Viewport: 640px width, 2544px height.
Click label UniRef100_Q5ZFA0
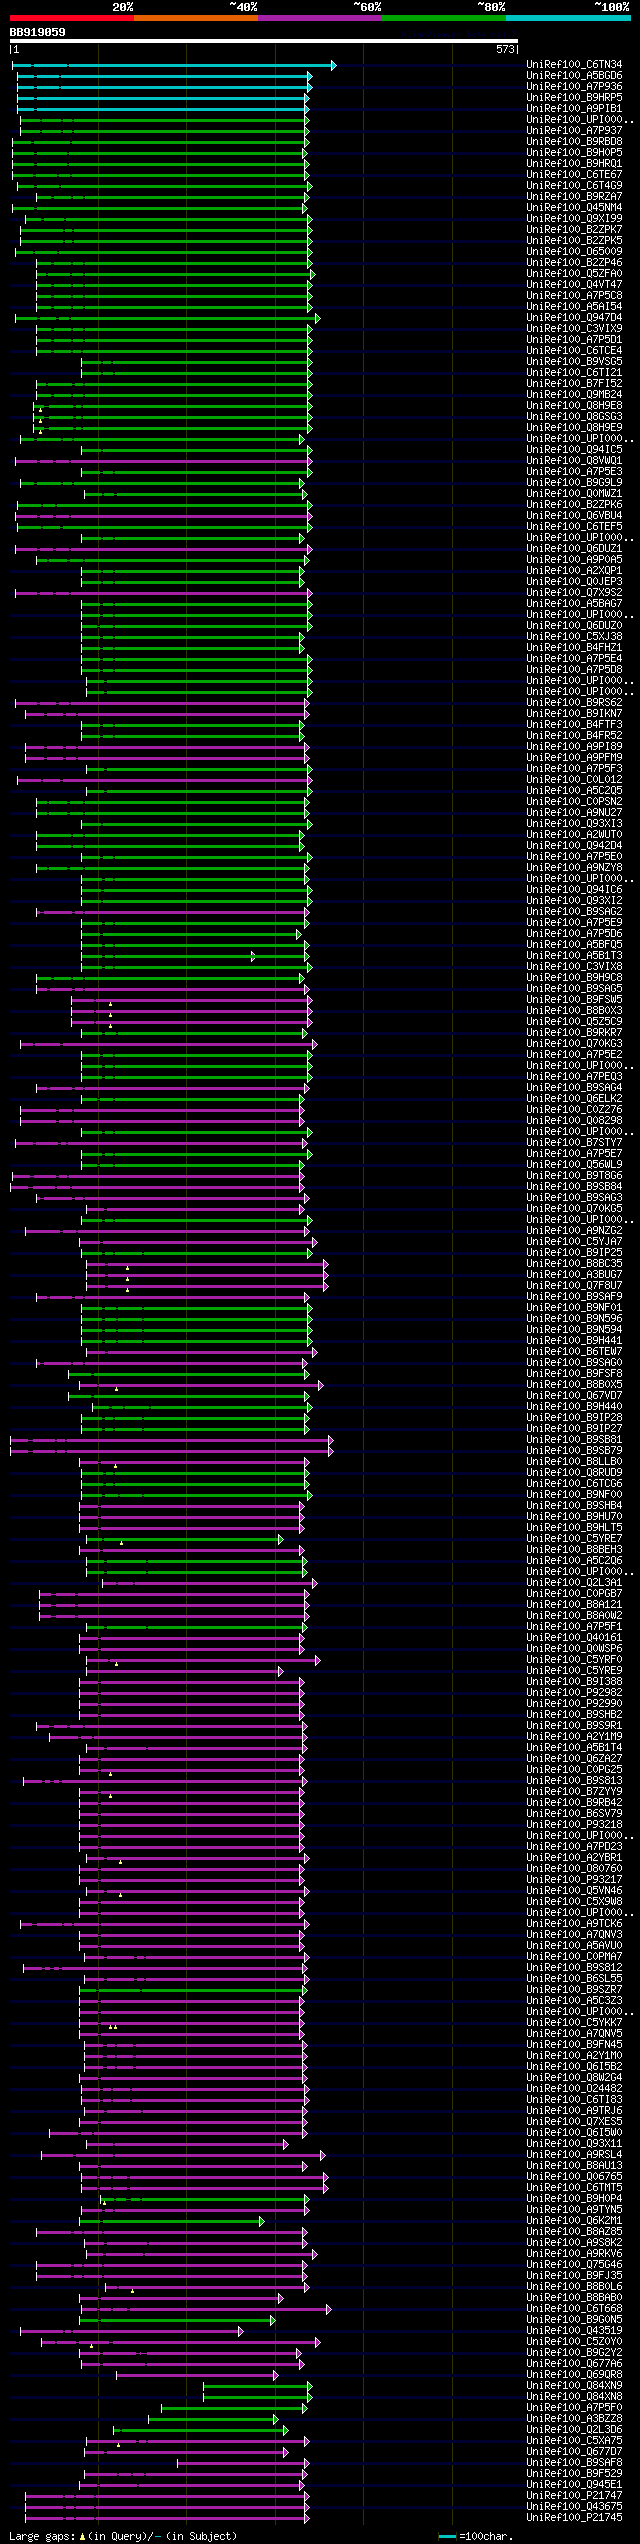(x=574, y=274)
